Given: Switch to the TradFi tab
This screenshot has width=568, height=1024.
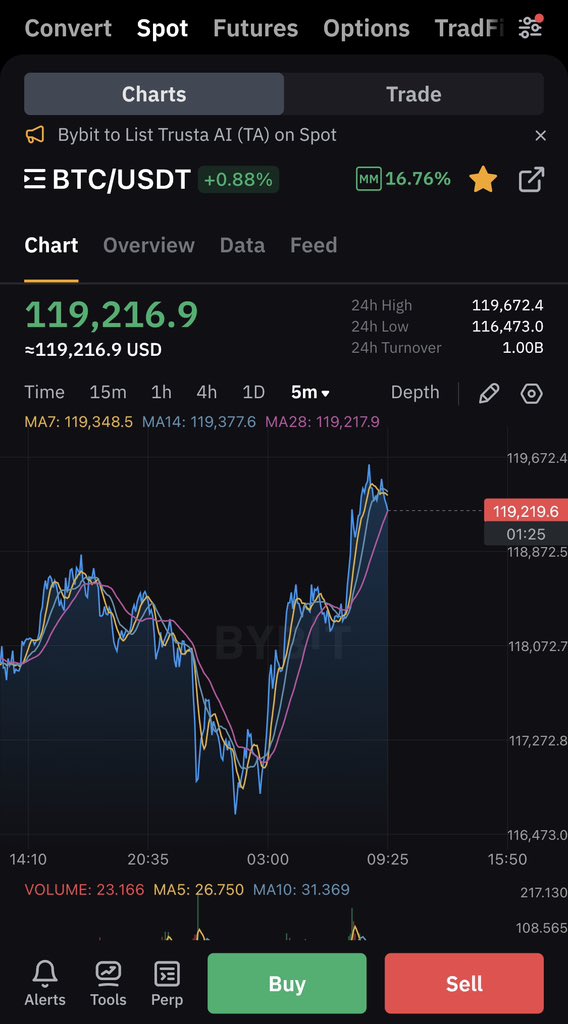Looking at the screenshot, I should point(469,28).
